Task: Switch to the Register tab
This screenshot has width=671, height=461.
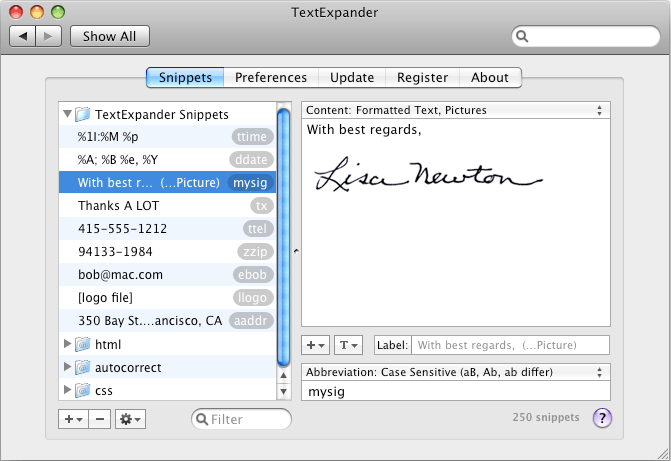Action: [x=422, y=77]
